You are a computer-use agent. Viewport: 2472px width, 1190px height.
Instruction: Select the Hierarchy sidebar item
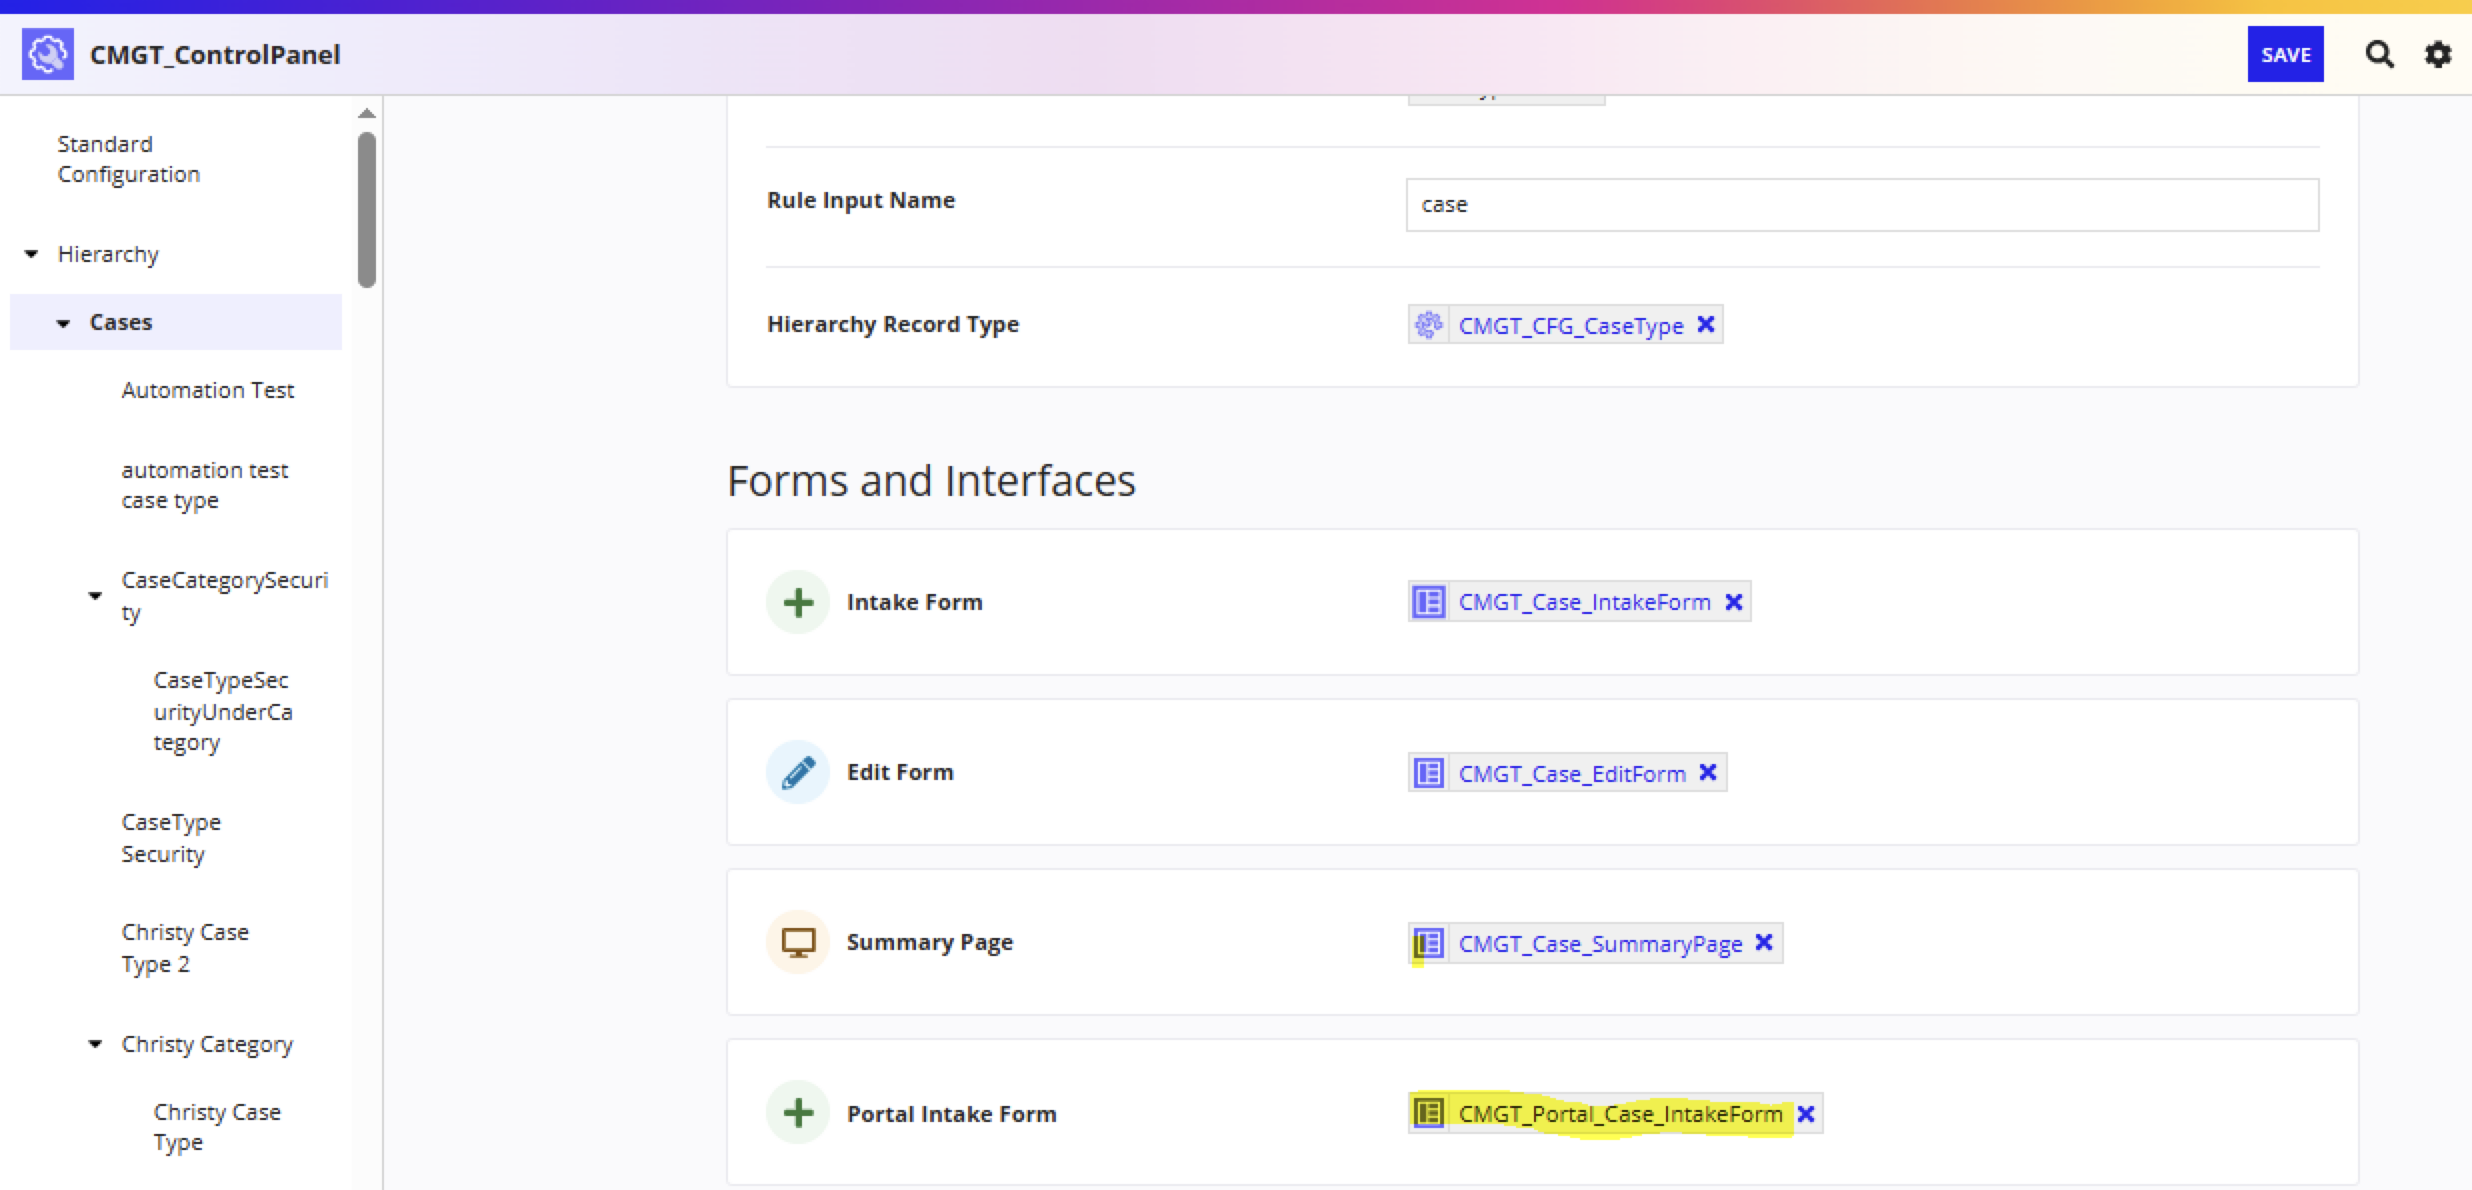108,254
